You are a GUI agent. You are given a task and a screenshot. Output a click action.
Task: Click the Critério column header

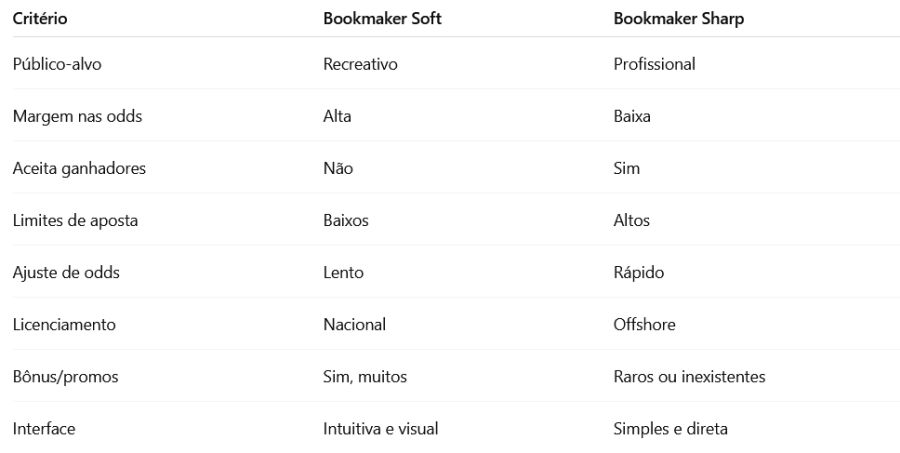click(40, 18)
